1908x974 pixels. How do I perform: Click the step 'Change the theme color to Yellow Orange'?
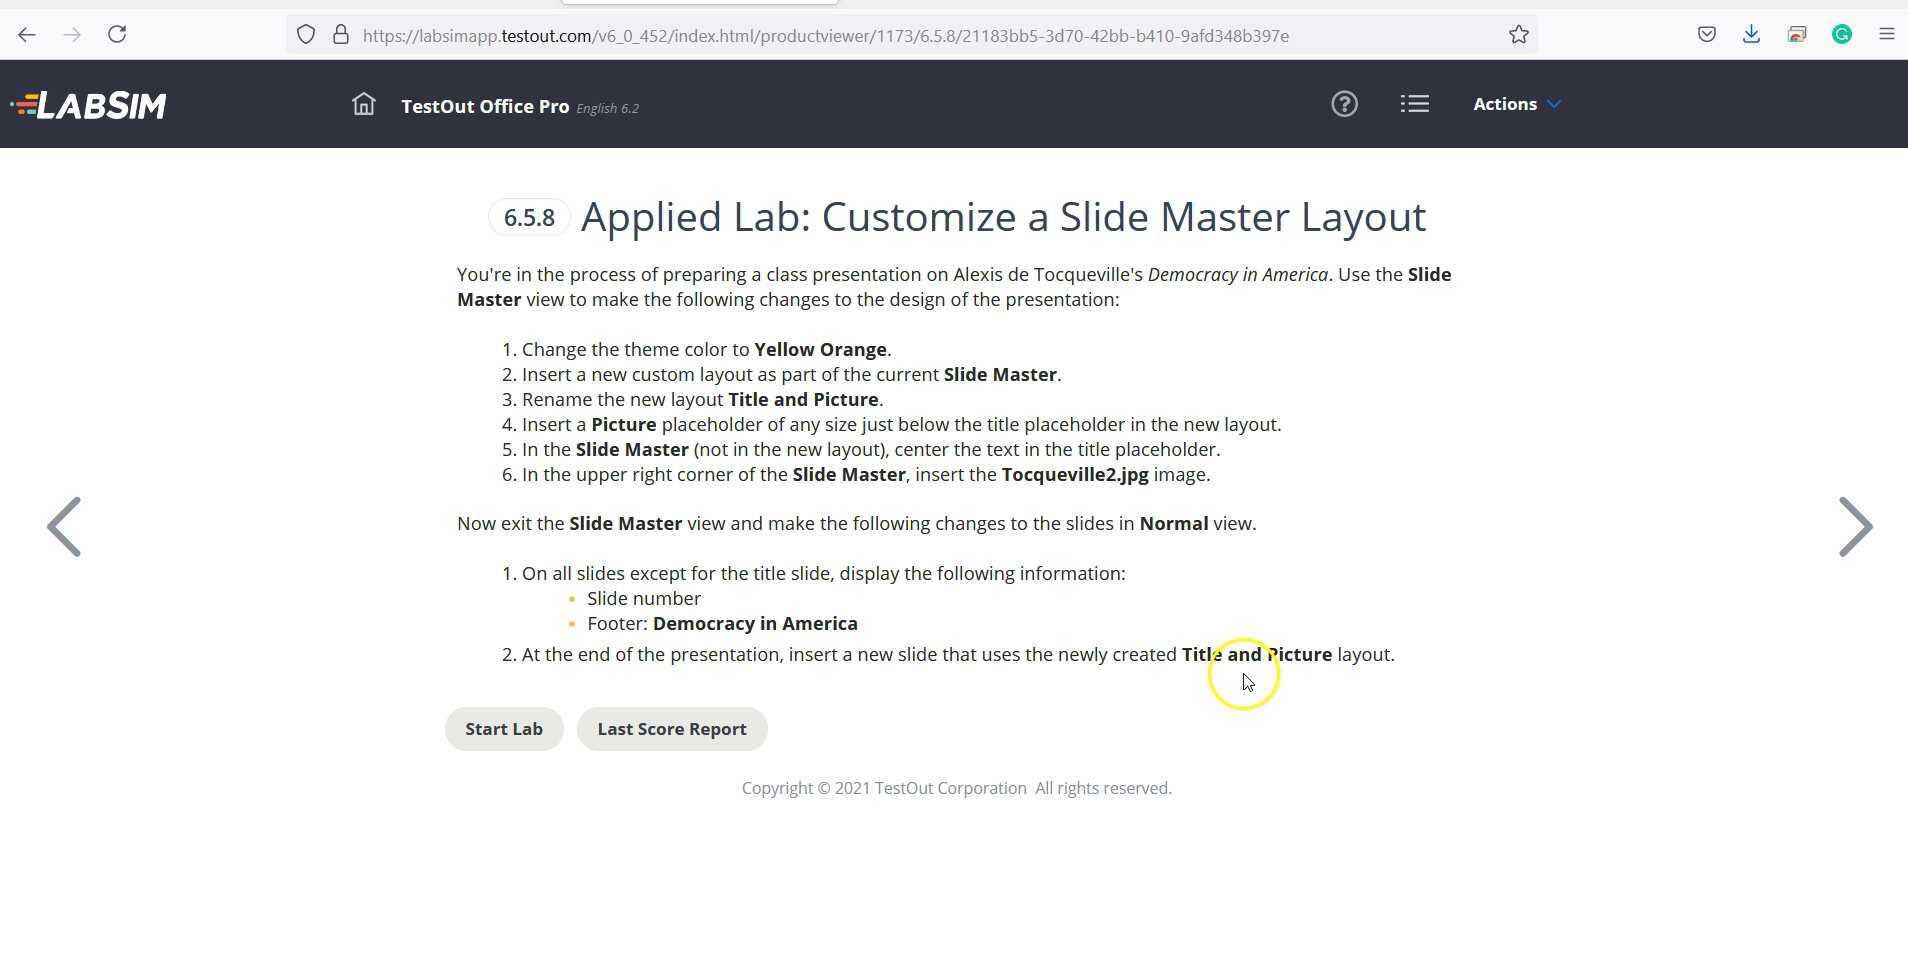(706, 350)
